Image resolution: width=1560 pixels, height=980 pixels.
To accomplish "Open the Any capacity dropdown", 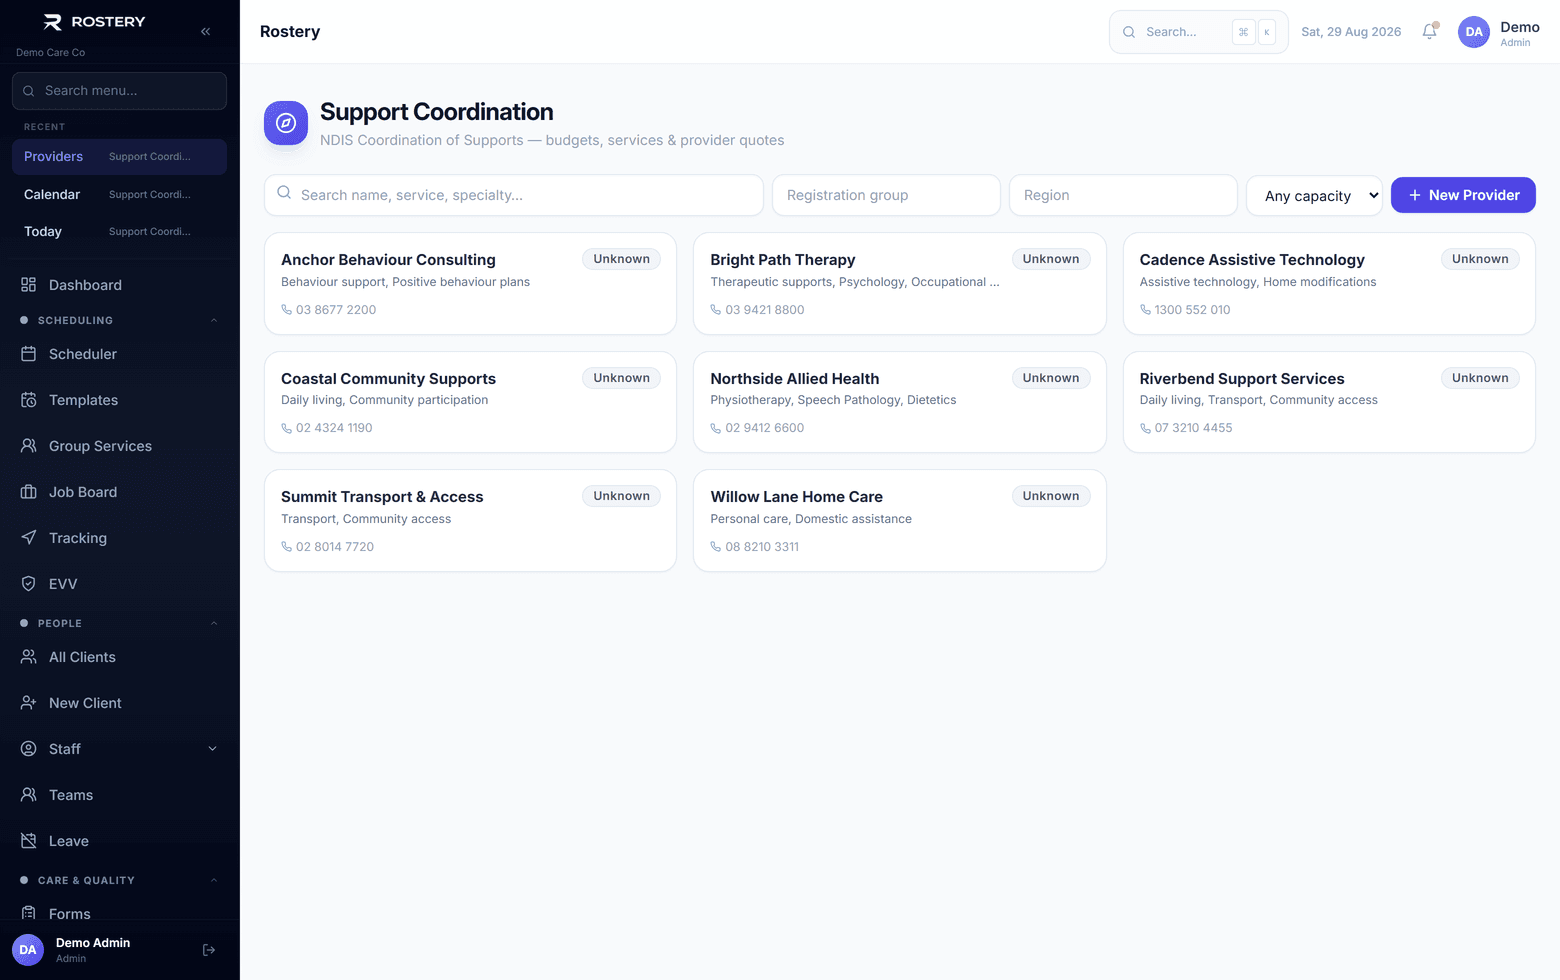I will coord(1314,195).
